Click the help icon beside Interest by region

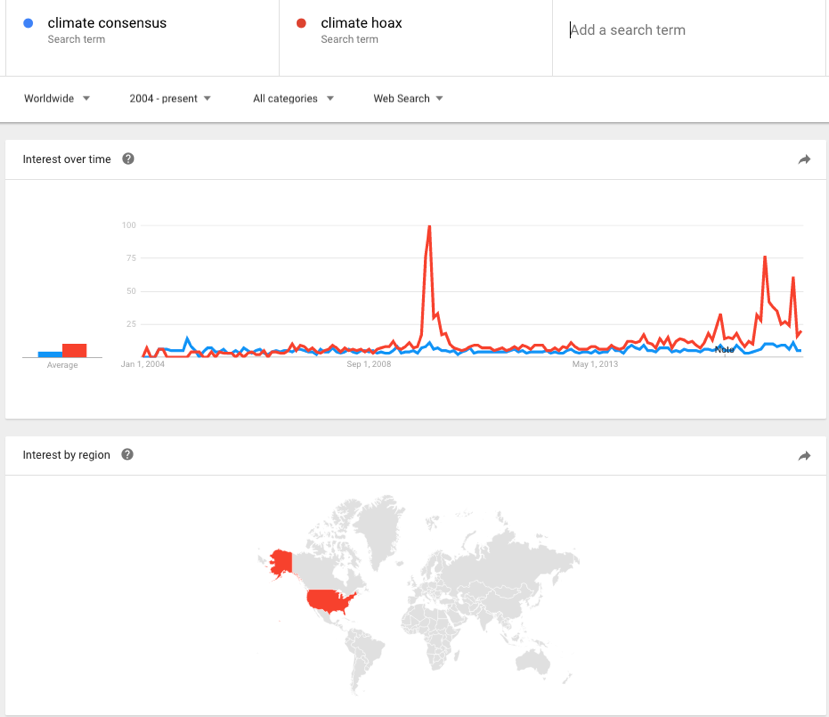(127, 455)
